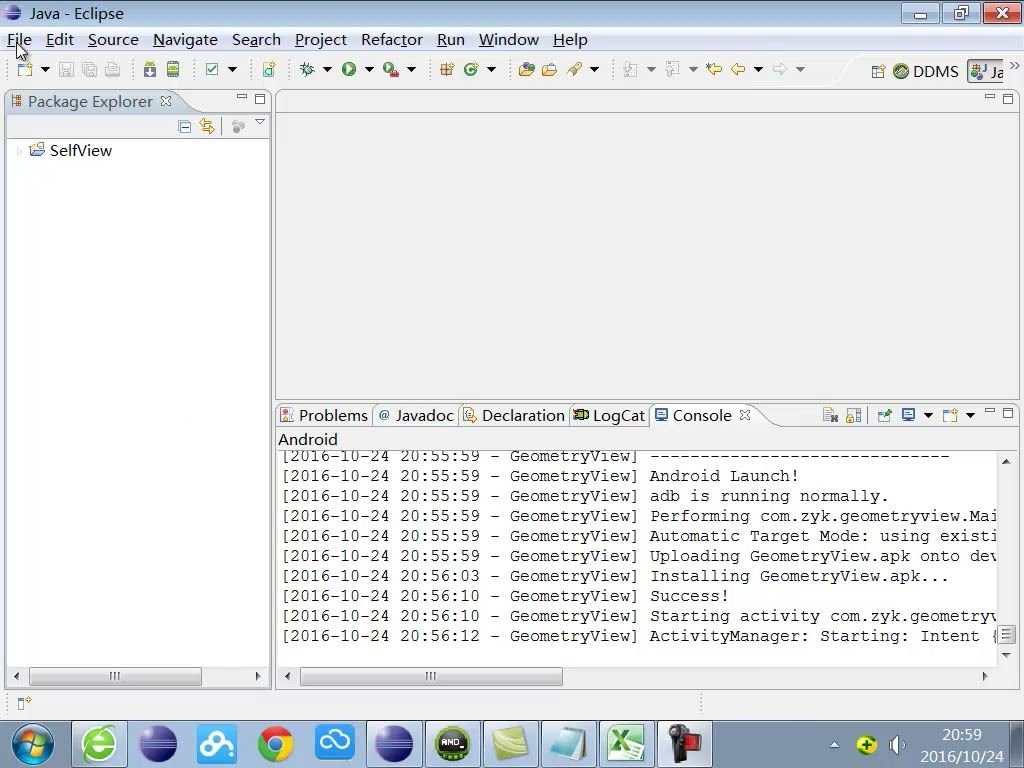Open the Edit menu
Screen dimensions: 1024x768
click(x=59, y=40)
